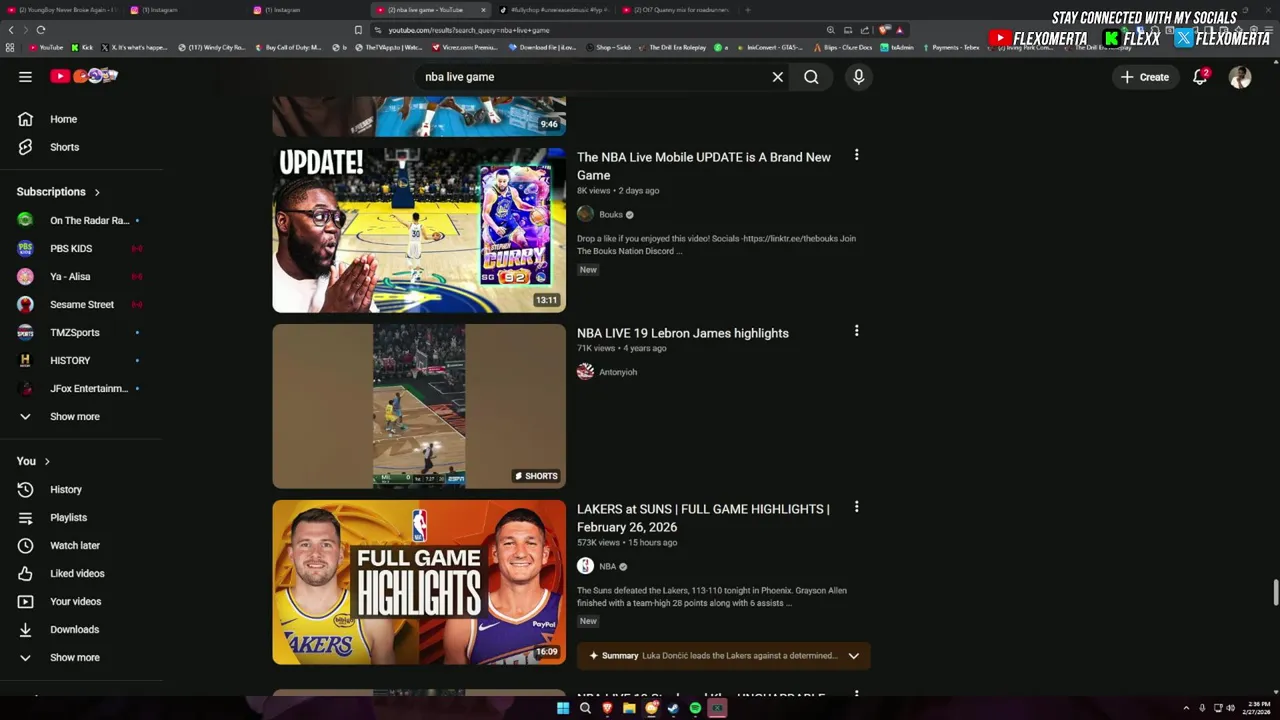The image size is (1280, 720).
Task: Clear the search box with the X
Action: click(x=777, y=77)
